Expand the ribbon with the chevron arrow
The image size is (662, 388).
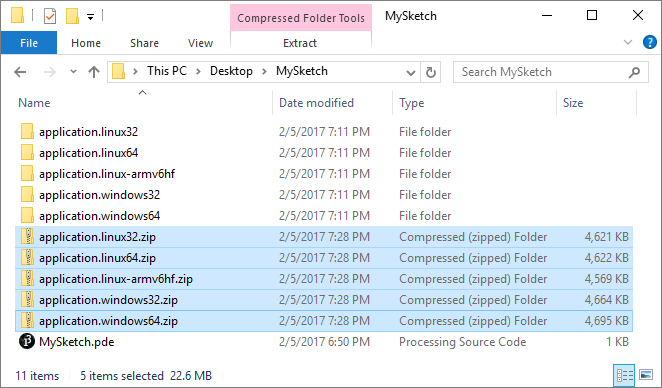[x=628, y=42]
